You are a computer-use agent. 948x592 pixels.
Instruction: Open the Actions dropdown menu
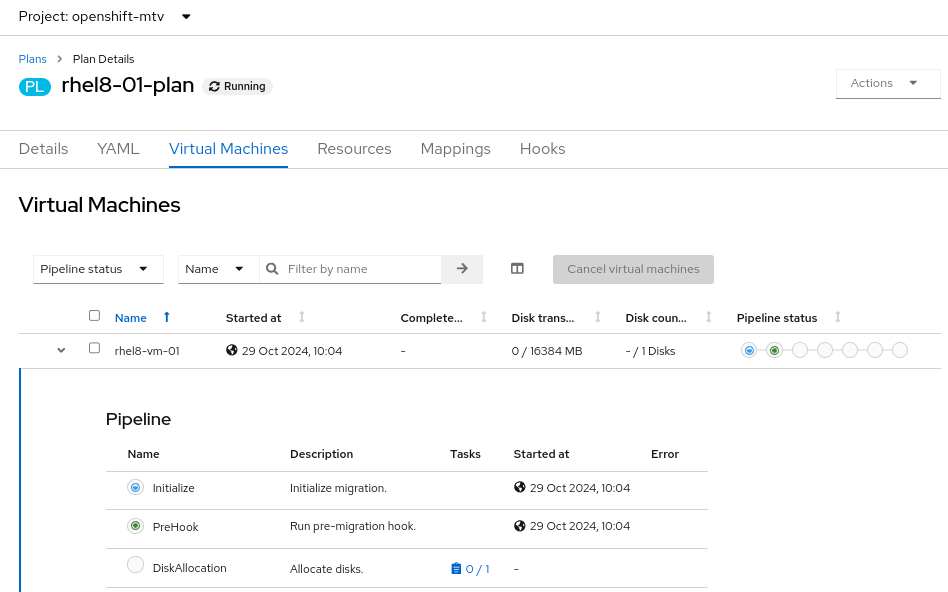coord(888,83)
